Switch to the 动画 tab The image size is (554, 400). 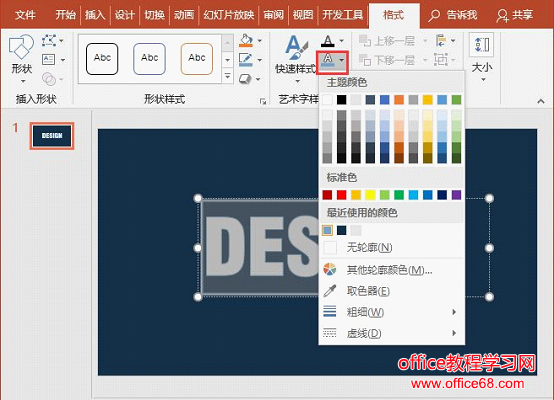(x=184, y=15)
